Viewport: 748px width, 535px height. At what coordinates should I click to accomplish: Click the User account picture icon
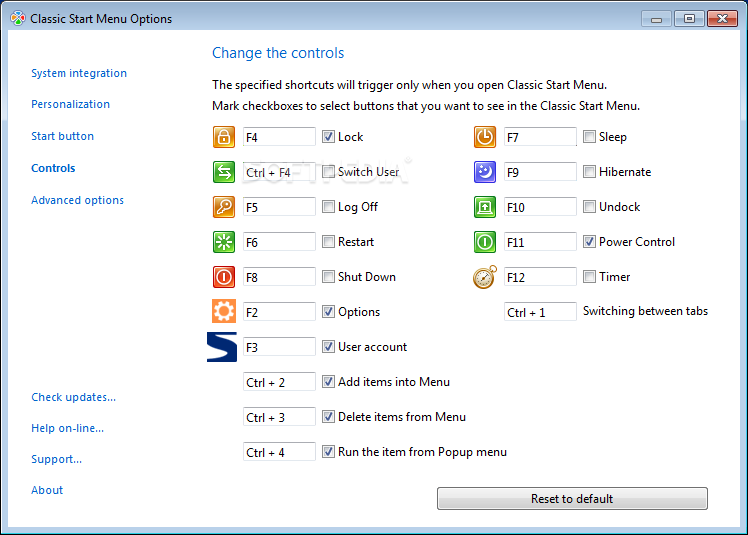[x=222, y=347]
